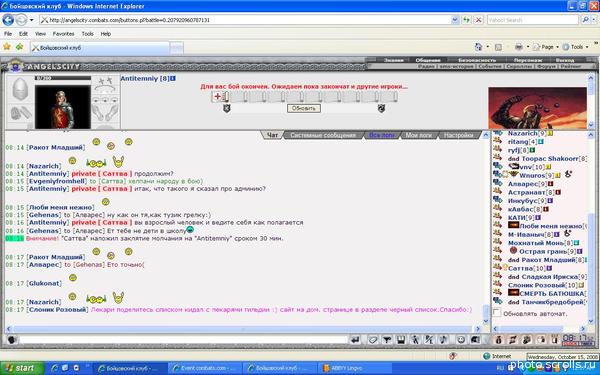The image size is (600, 375).
Task: Open the address bar history dropdown arrow
Action: (455, 20)
